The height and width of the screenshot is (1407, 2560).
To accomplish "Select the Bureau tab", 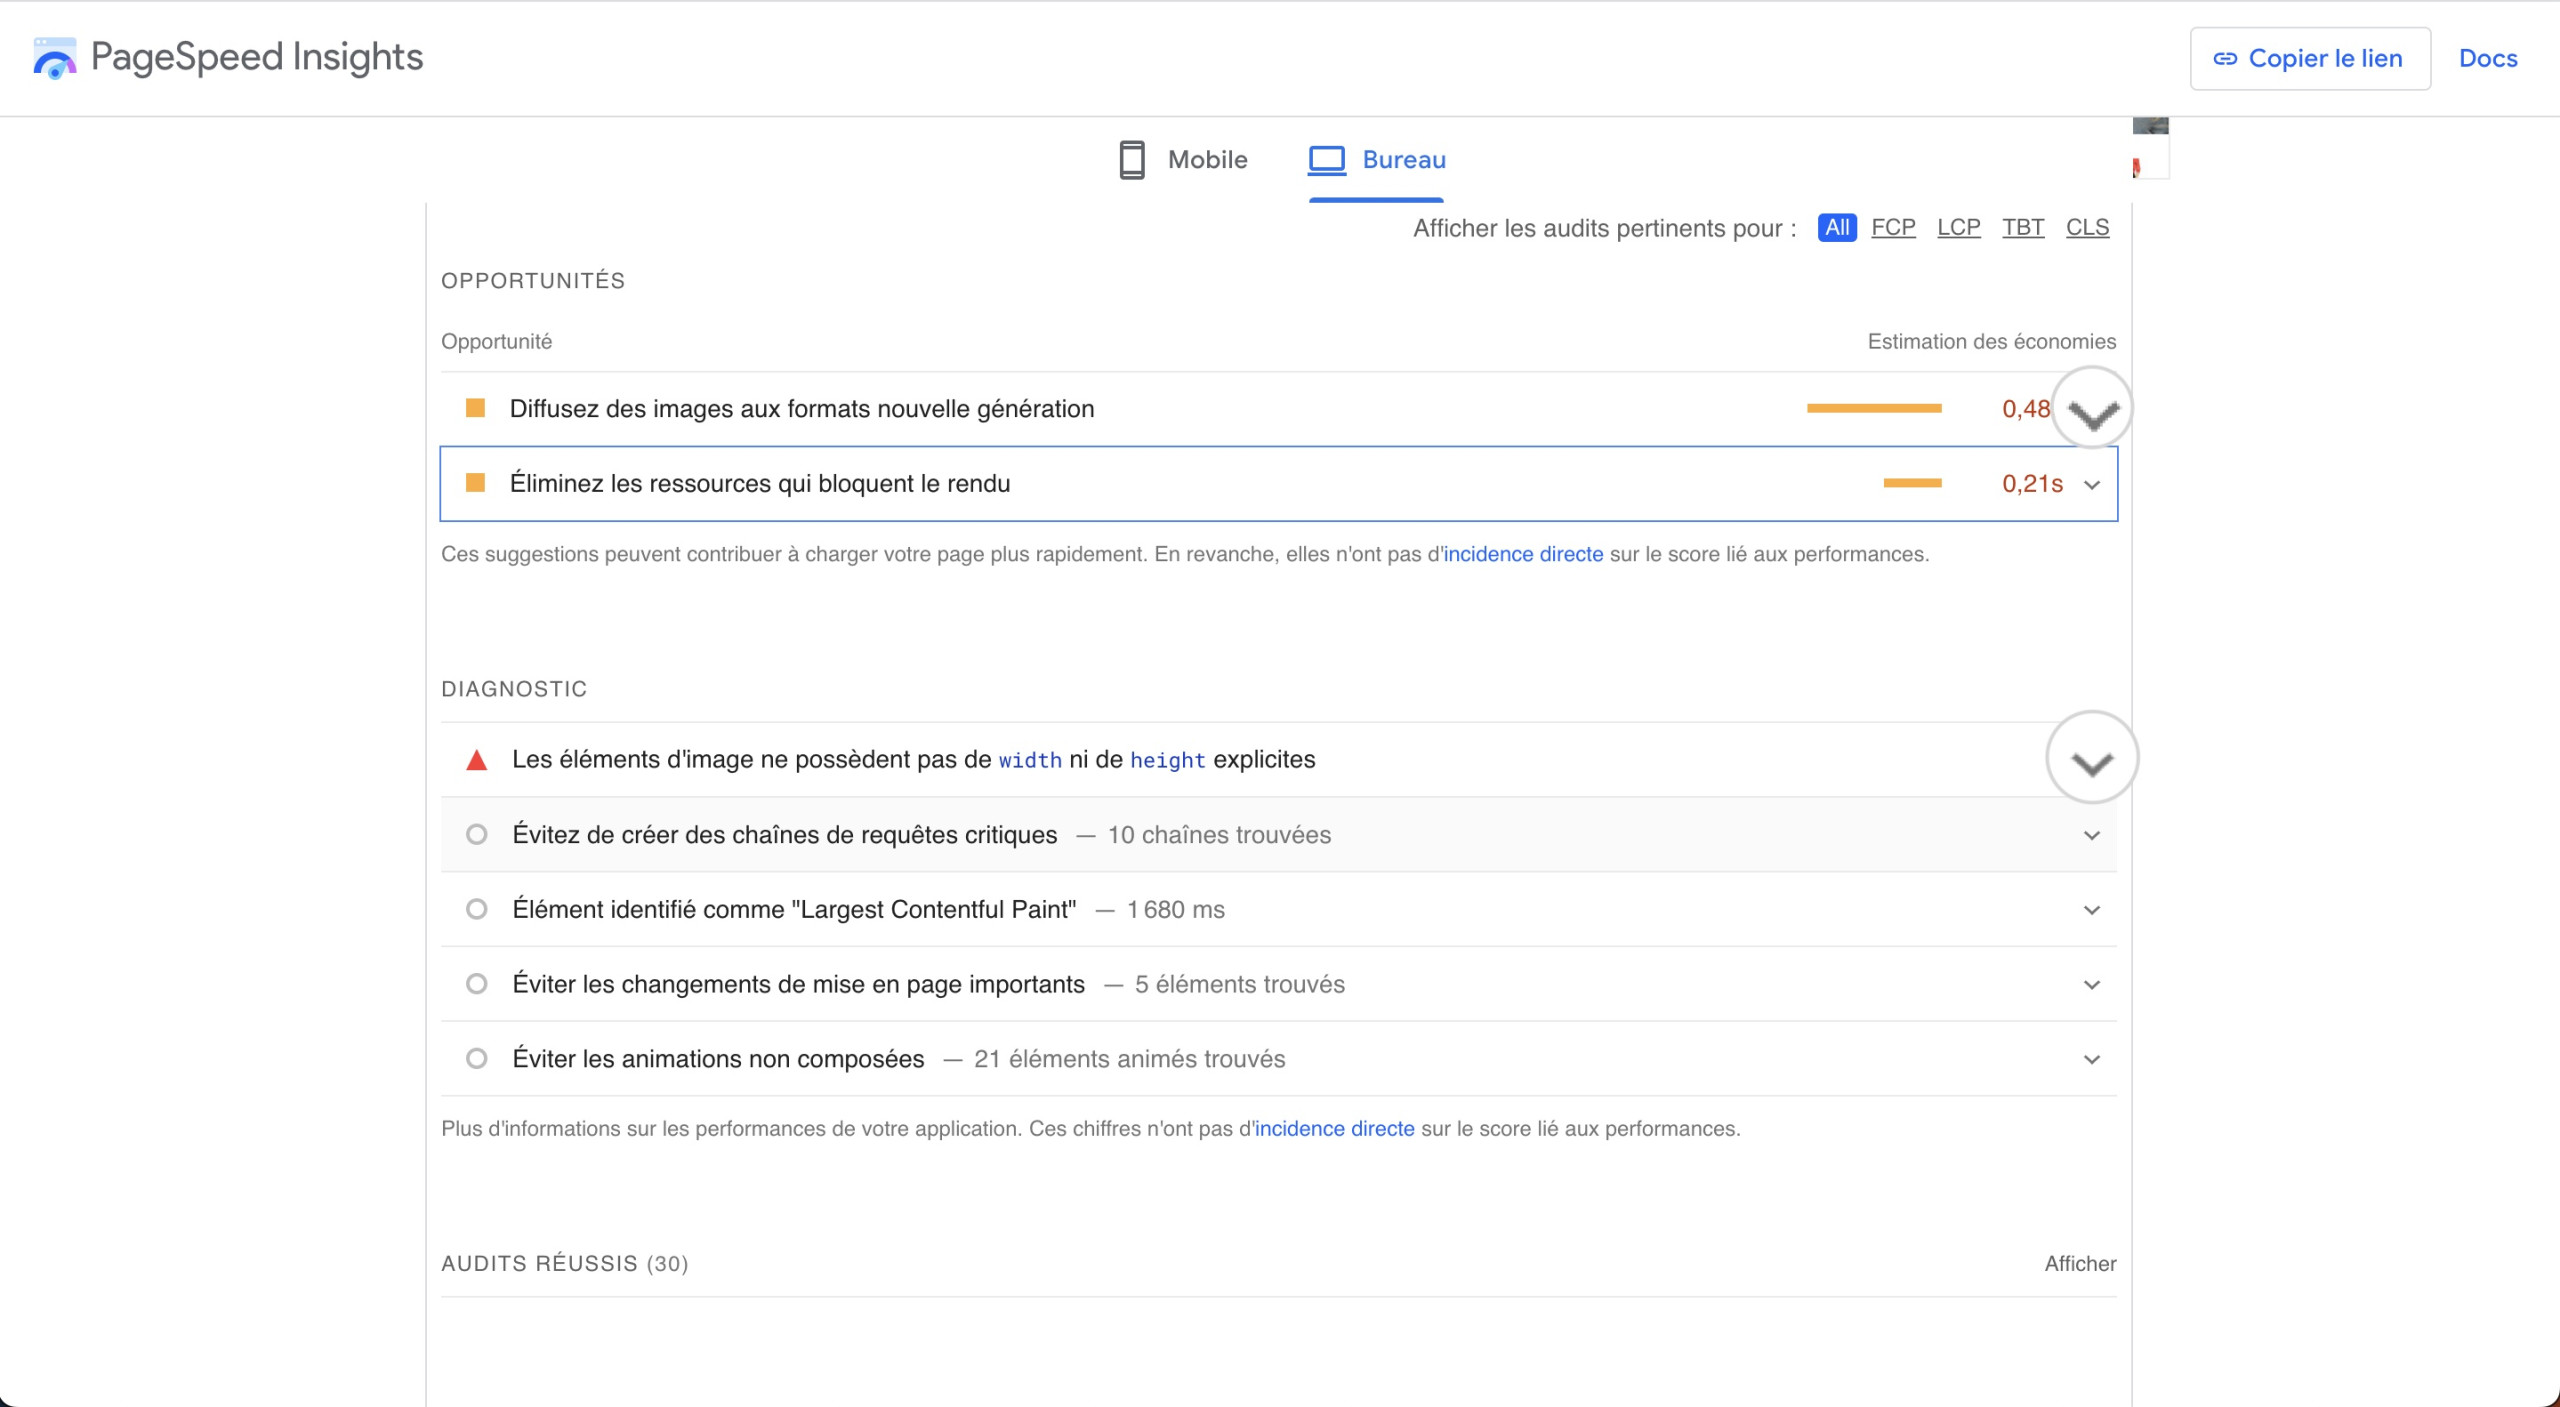I will click(1376, 160).
